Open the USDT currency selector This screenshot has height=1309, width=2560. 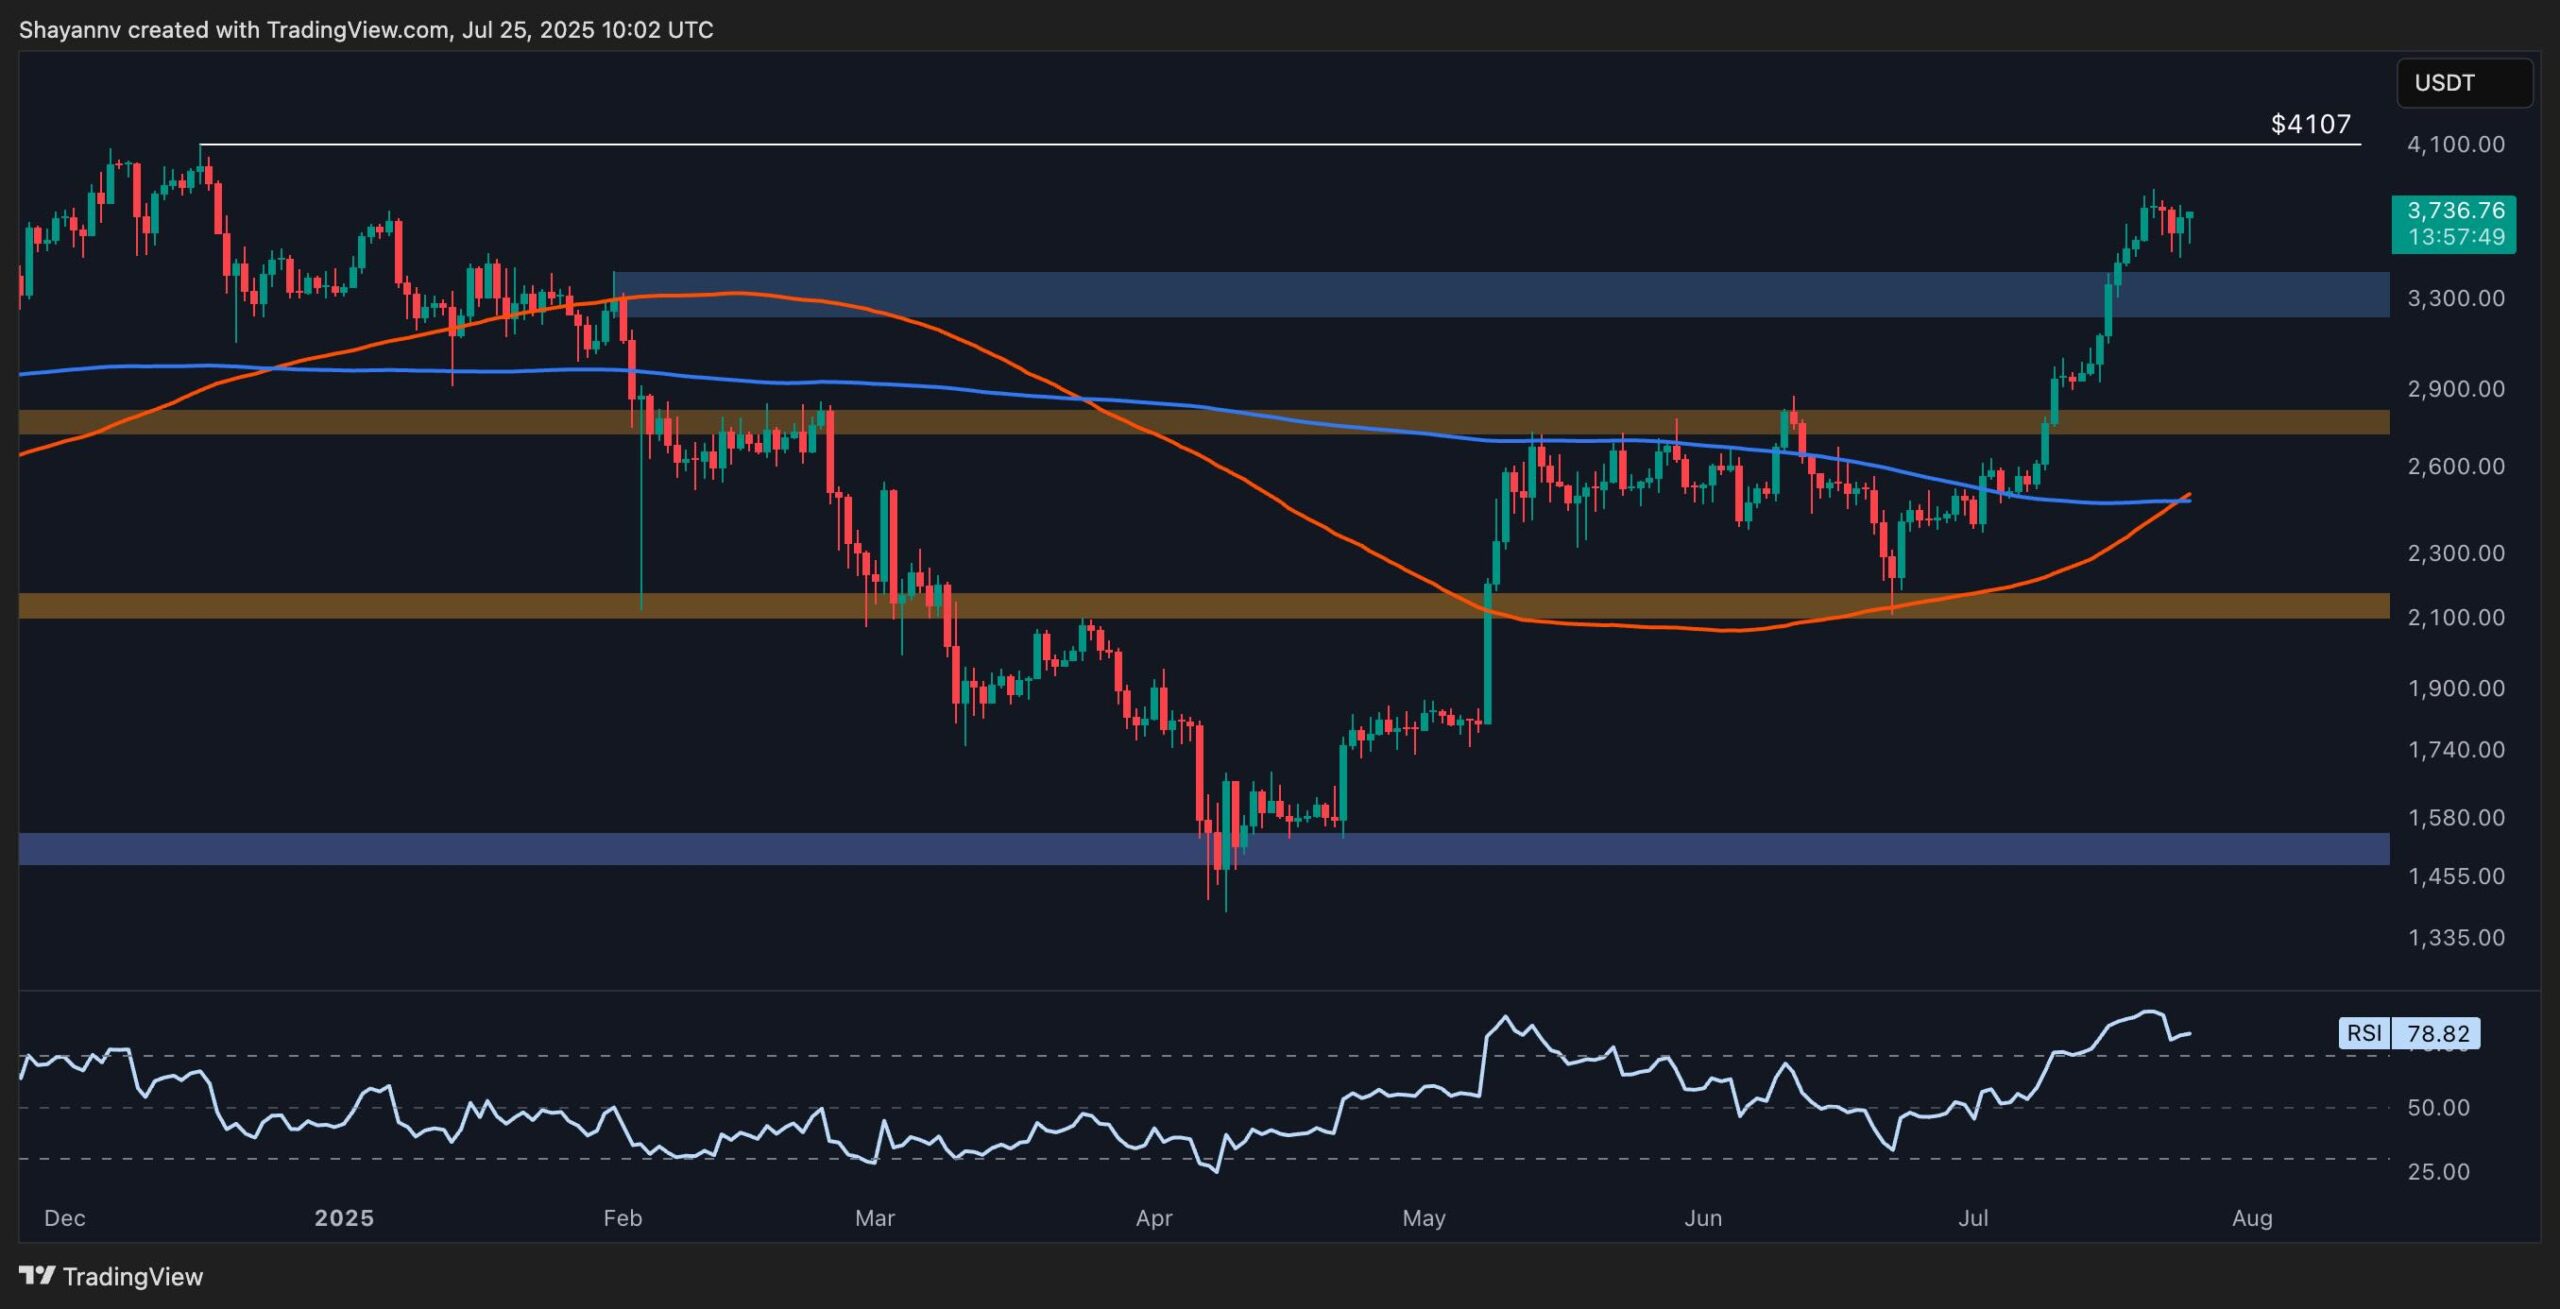2464,83
